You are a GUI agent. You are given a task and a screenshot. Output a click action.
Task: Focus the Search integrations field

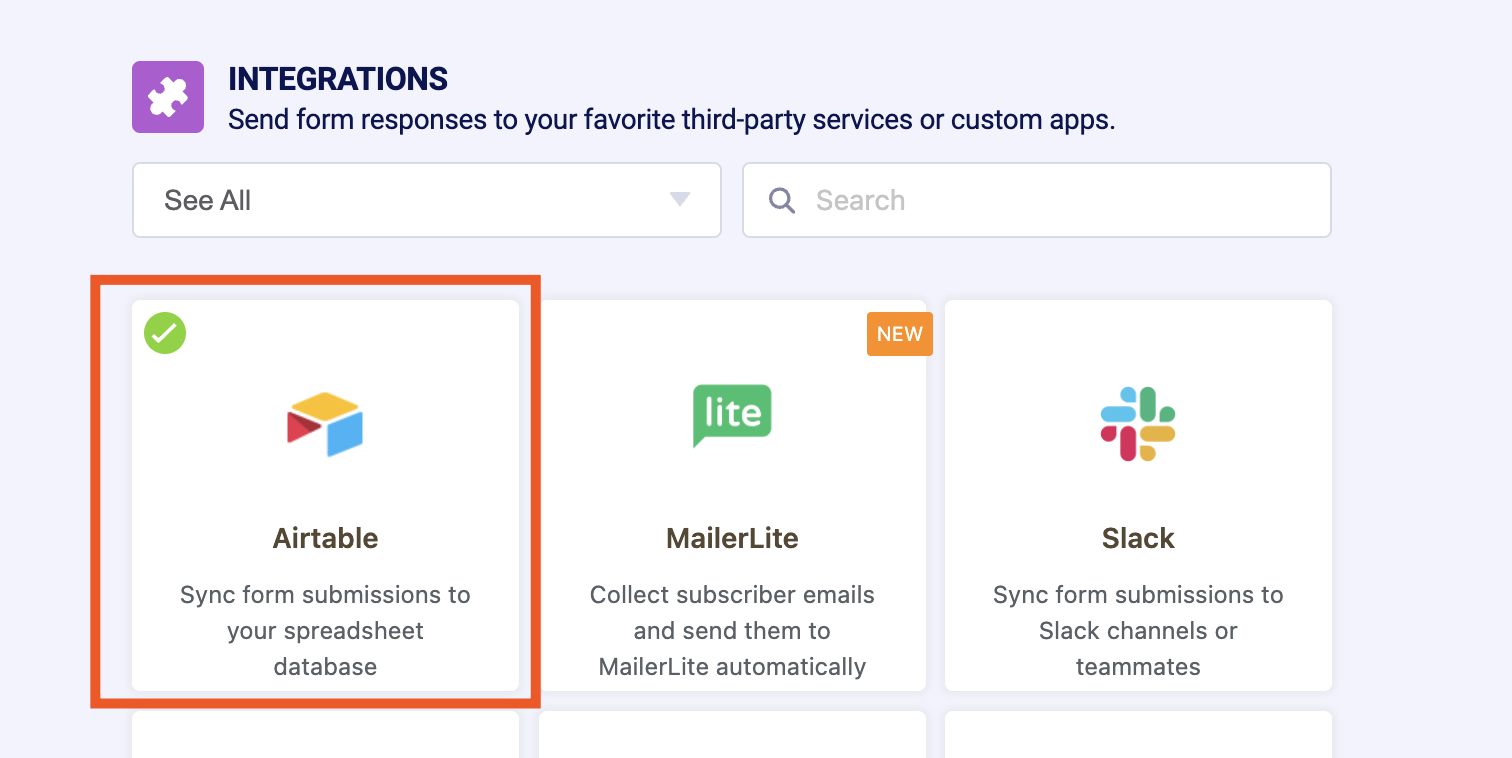coord(1036,200)
